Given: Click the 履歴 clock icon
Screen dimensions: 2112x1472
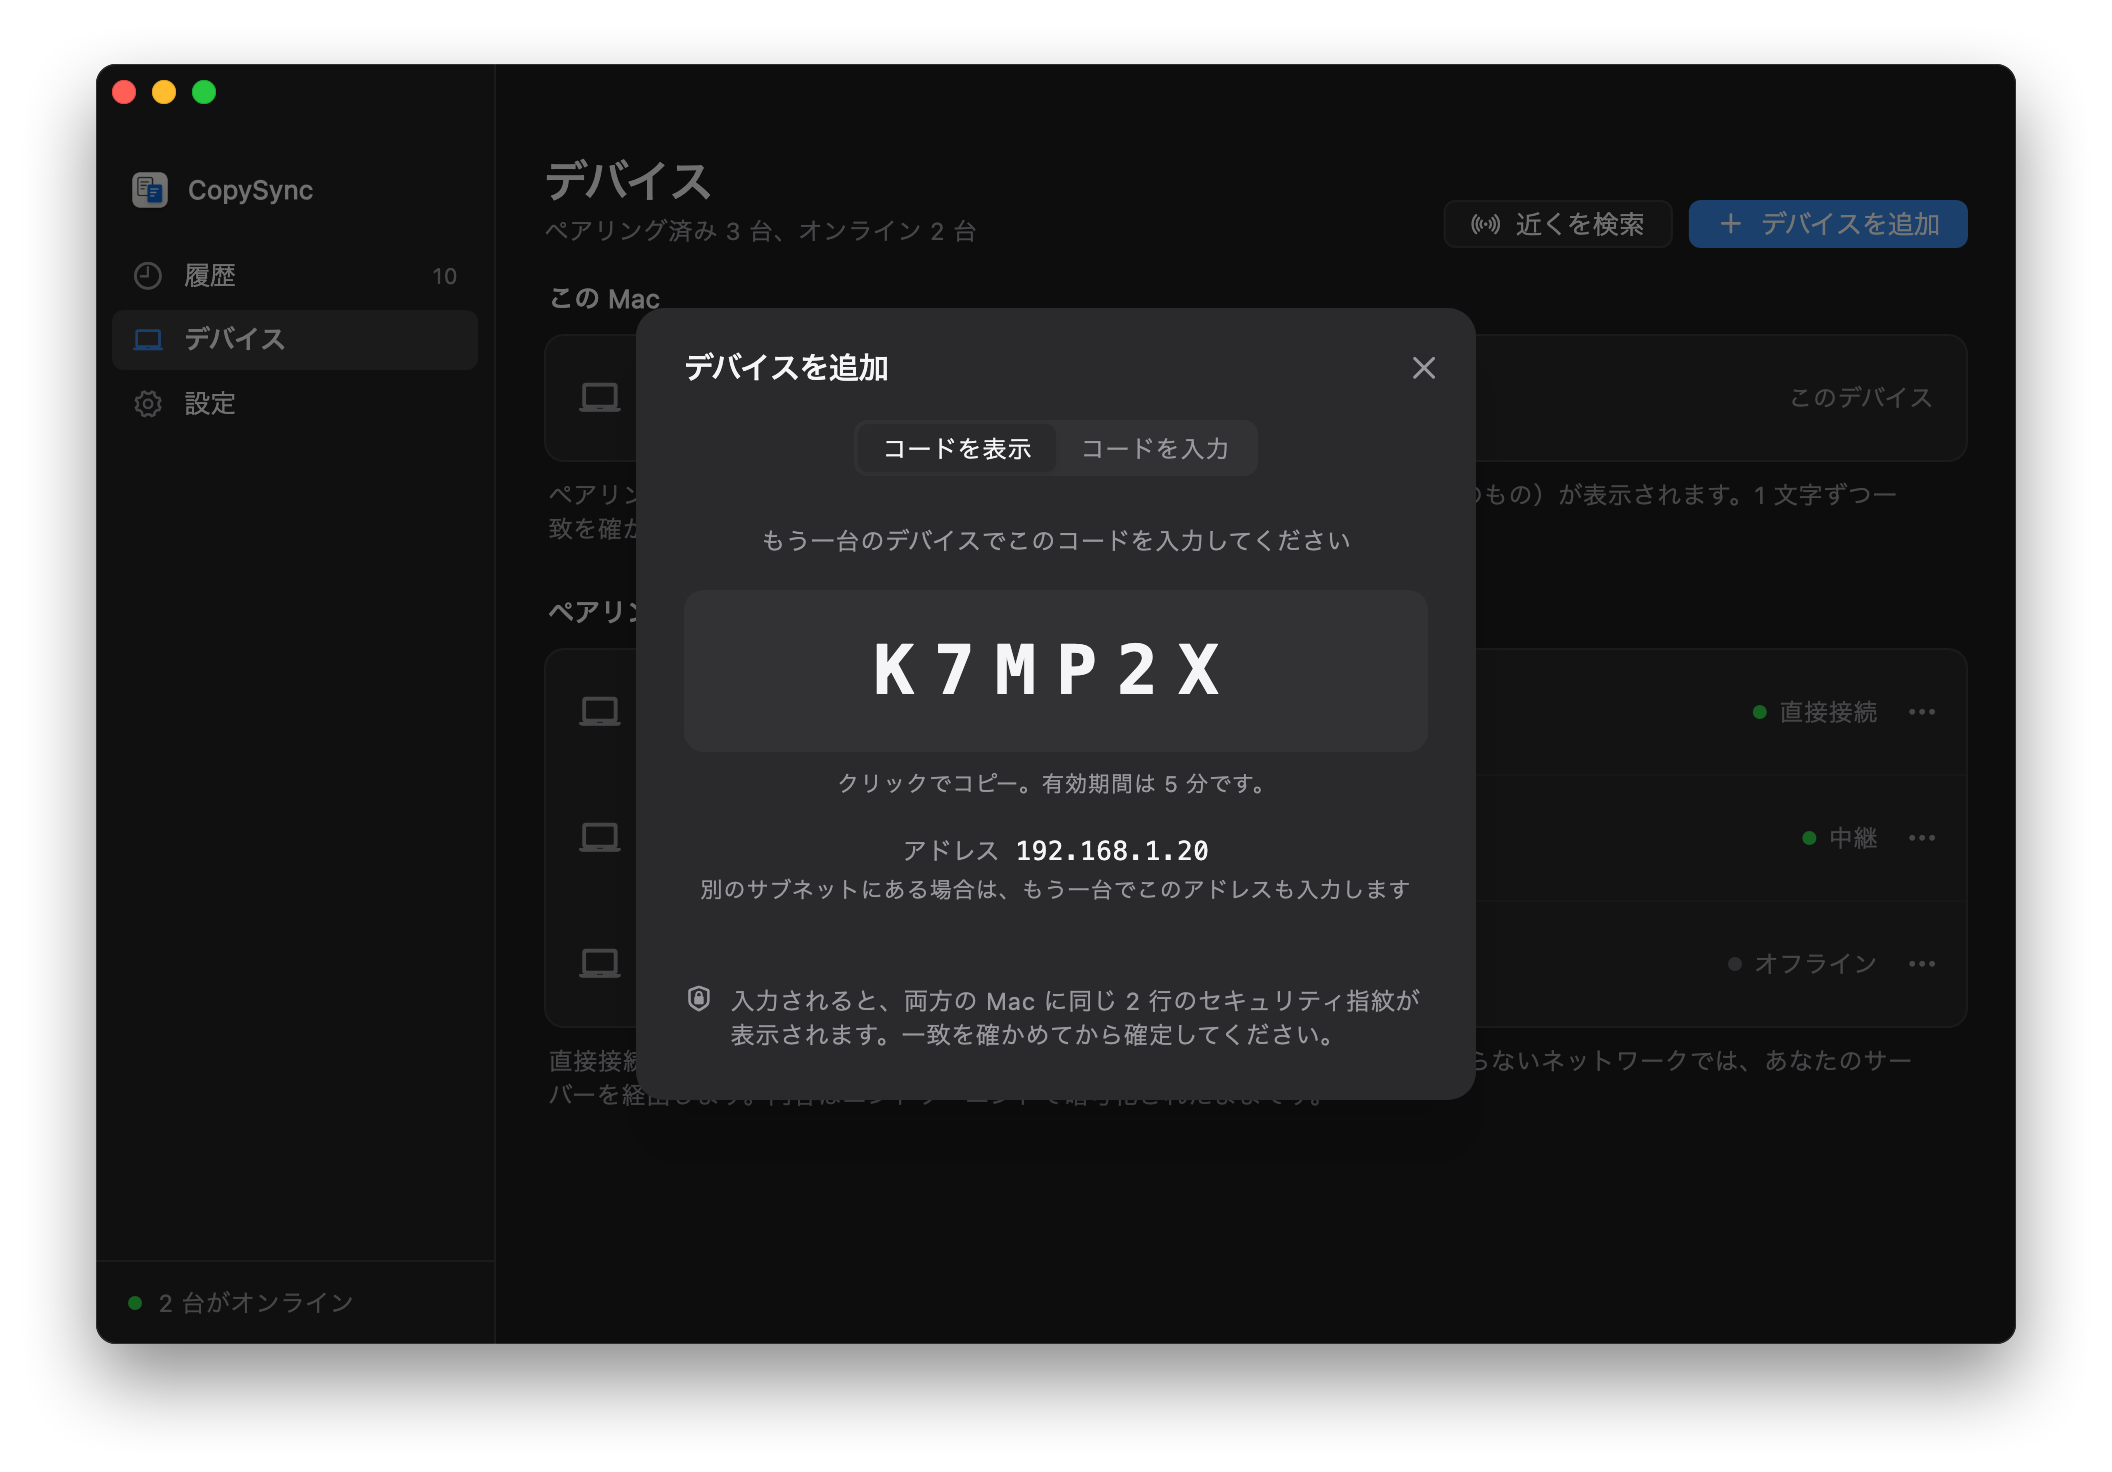Looking at the screenshot, I should (x=148, y=276).
